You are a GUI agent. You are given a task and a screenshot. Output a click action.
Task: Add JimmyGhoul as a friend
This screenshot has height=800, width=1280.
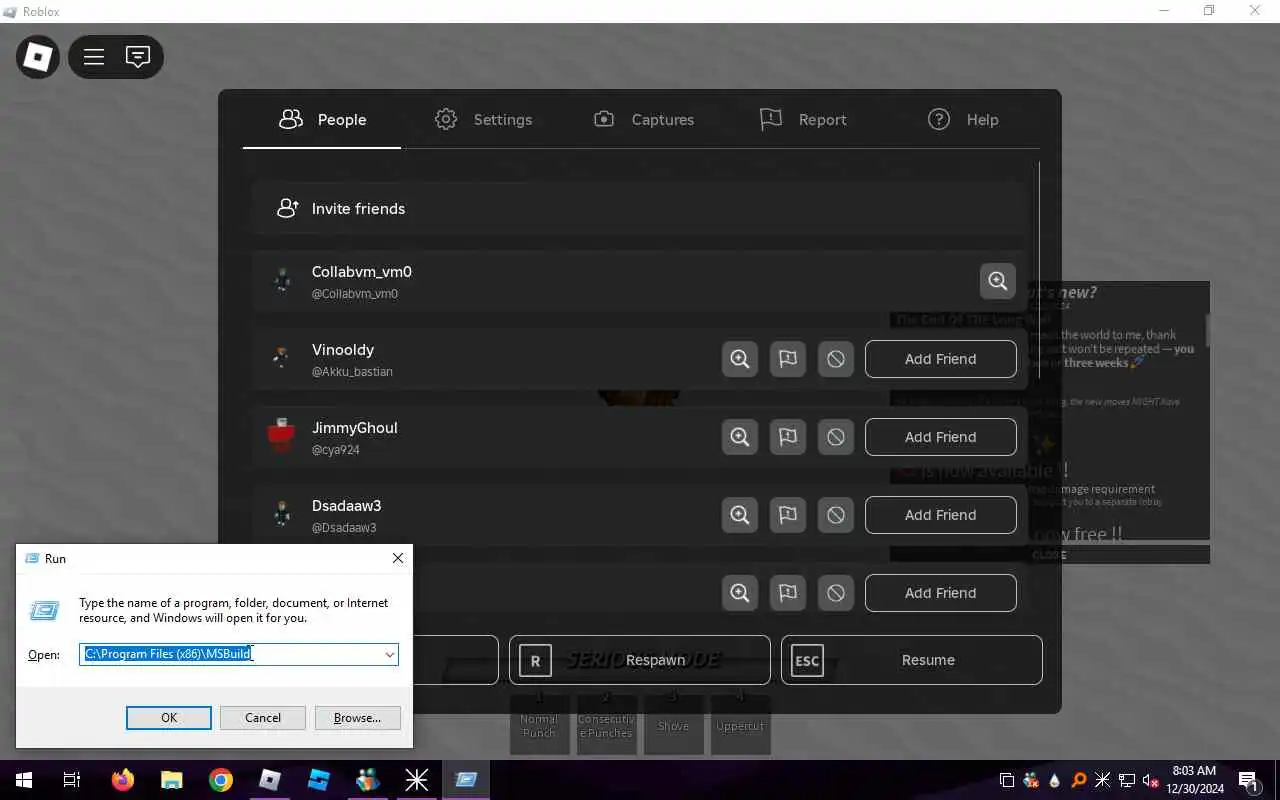(x=940, y=437)
